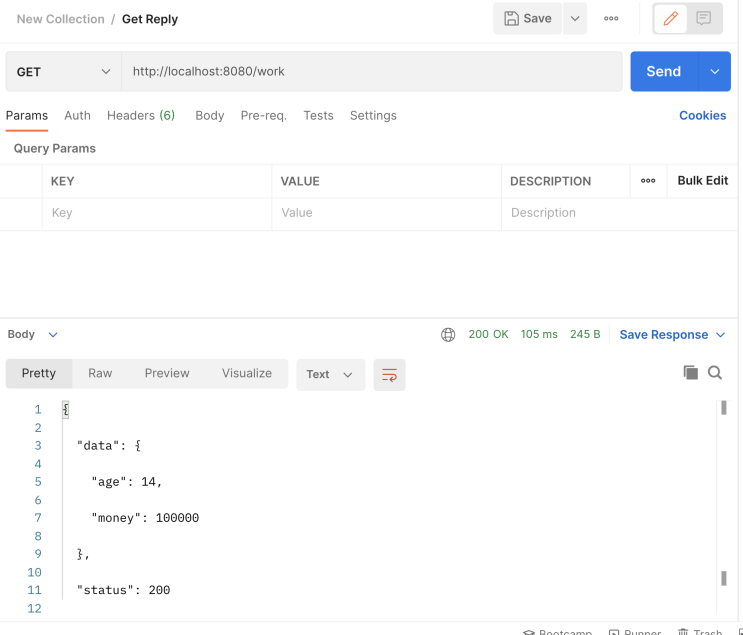Screen dimensions: 743x635
Task: Select the Pretty response view
Action: click(39, 373)
